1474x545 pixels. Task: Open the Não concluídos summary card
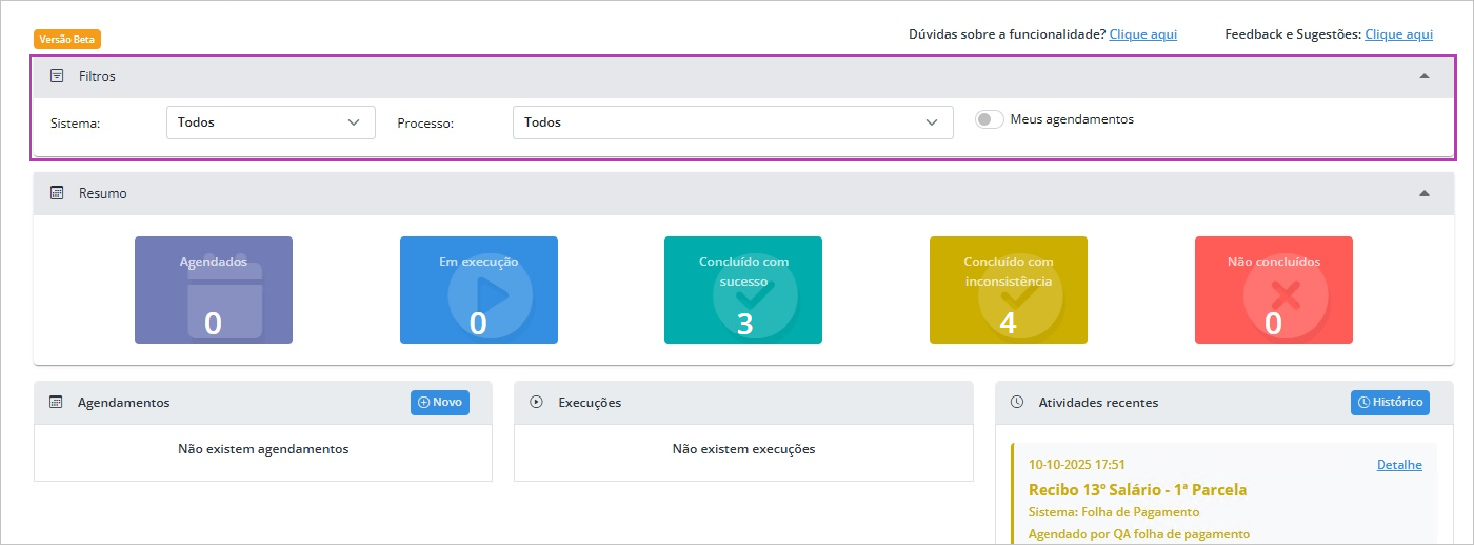click(x=1274, y=290)
